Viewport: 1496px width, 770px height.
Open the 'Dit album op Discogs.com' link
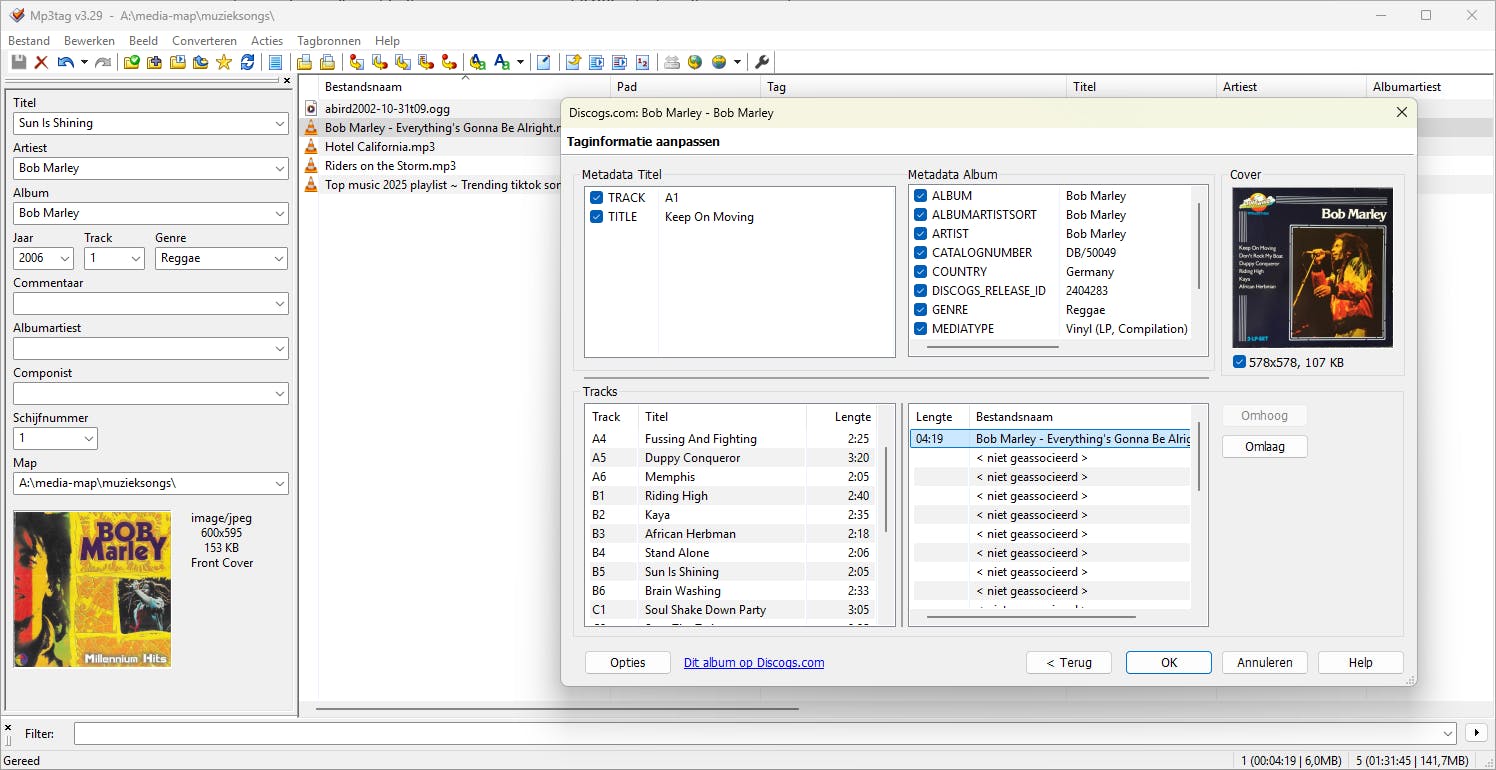click(753, 662)
